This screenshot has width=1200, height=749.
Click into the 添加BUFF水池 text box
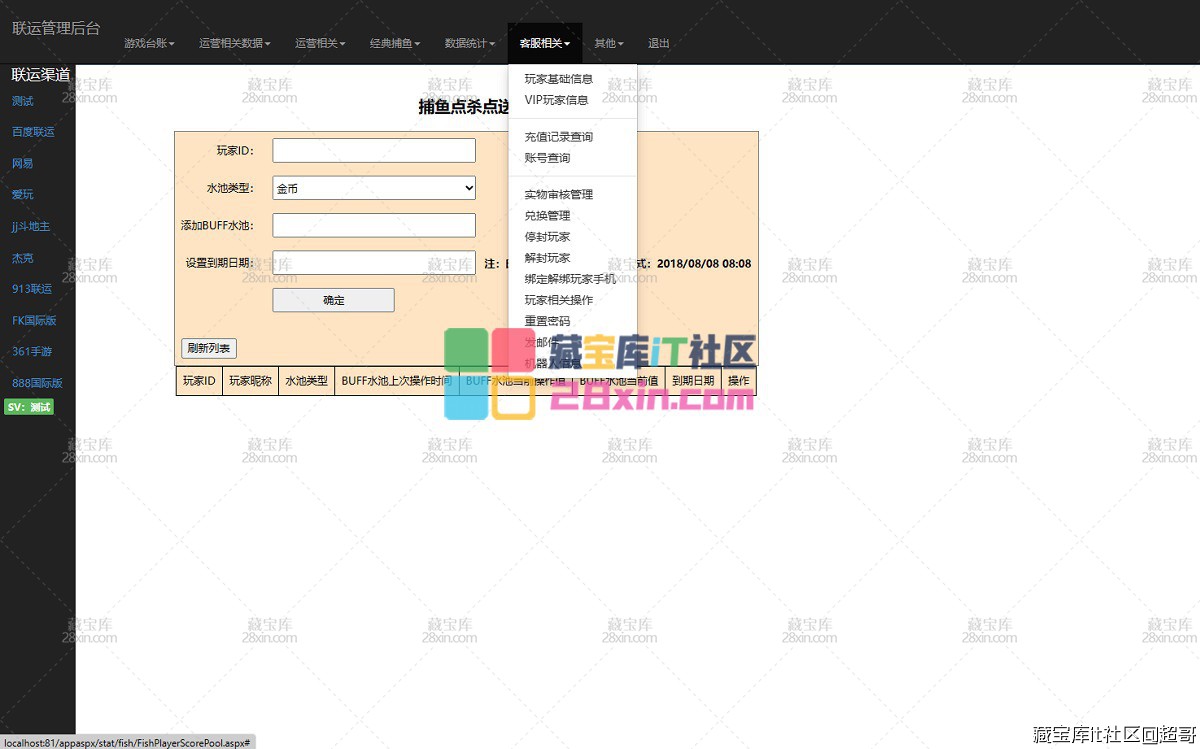[x=374, y=225]
